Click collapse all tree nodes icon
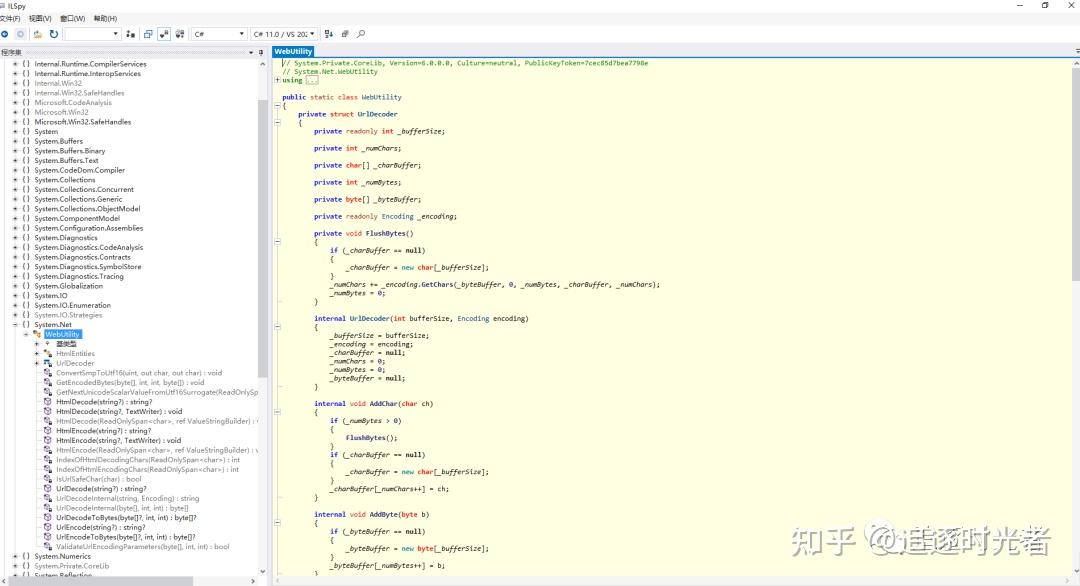This screenshot has height=586, width=1080. [x=345, y=34]
